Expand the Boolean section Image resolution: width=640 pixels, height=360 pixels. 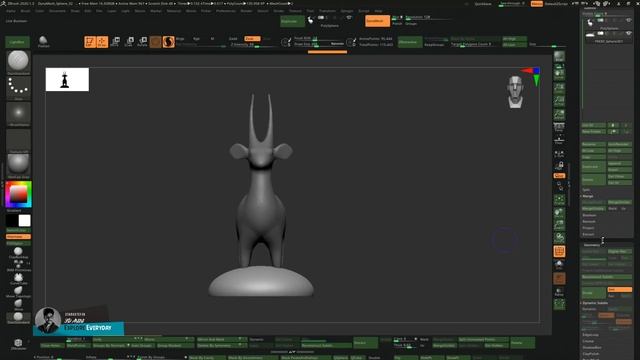pyautogui.click(x=589, y=215)
